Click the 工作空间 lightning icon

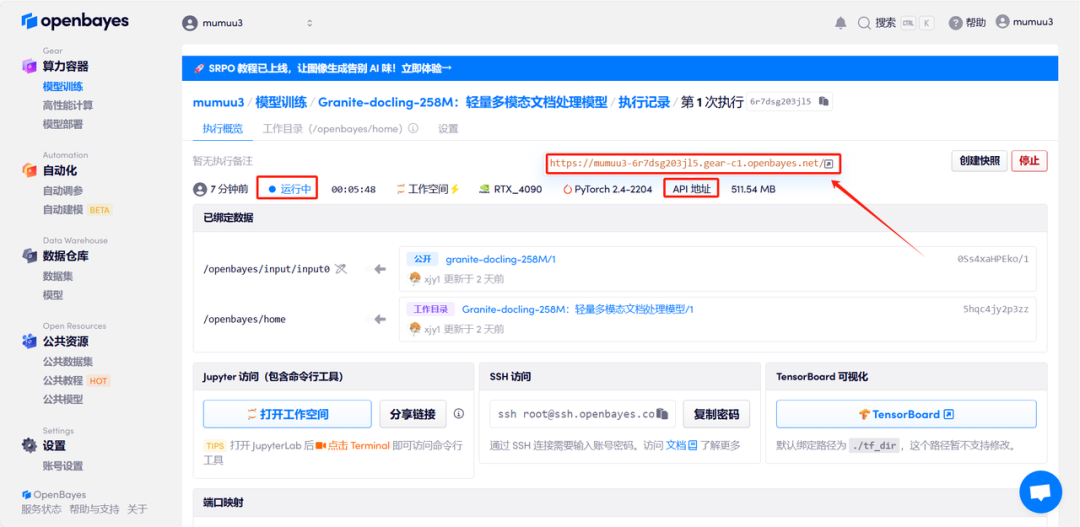coord(455,189)
